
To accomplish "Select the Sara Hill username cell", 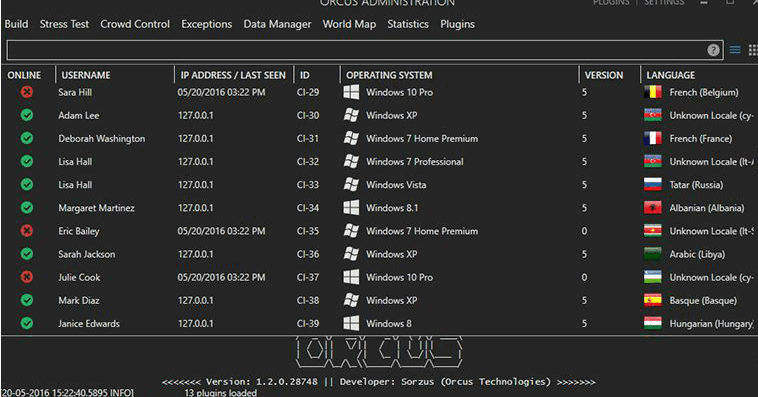I will (x=75, y=92).
